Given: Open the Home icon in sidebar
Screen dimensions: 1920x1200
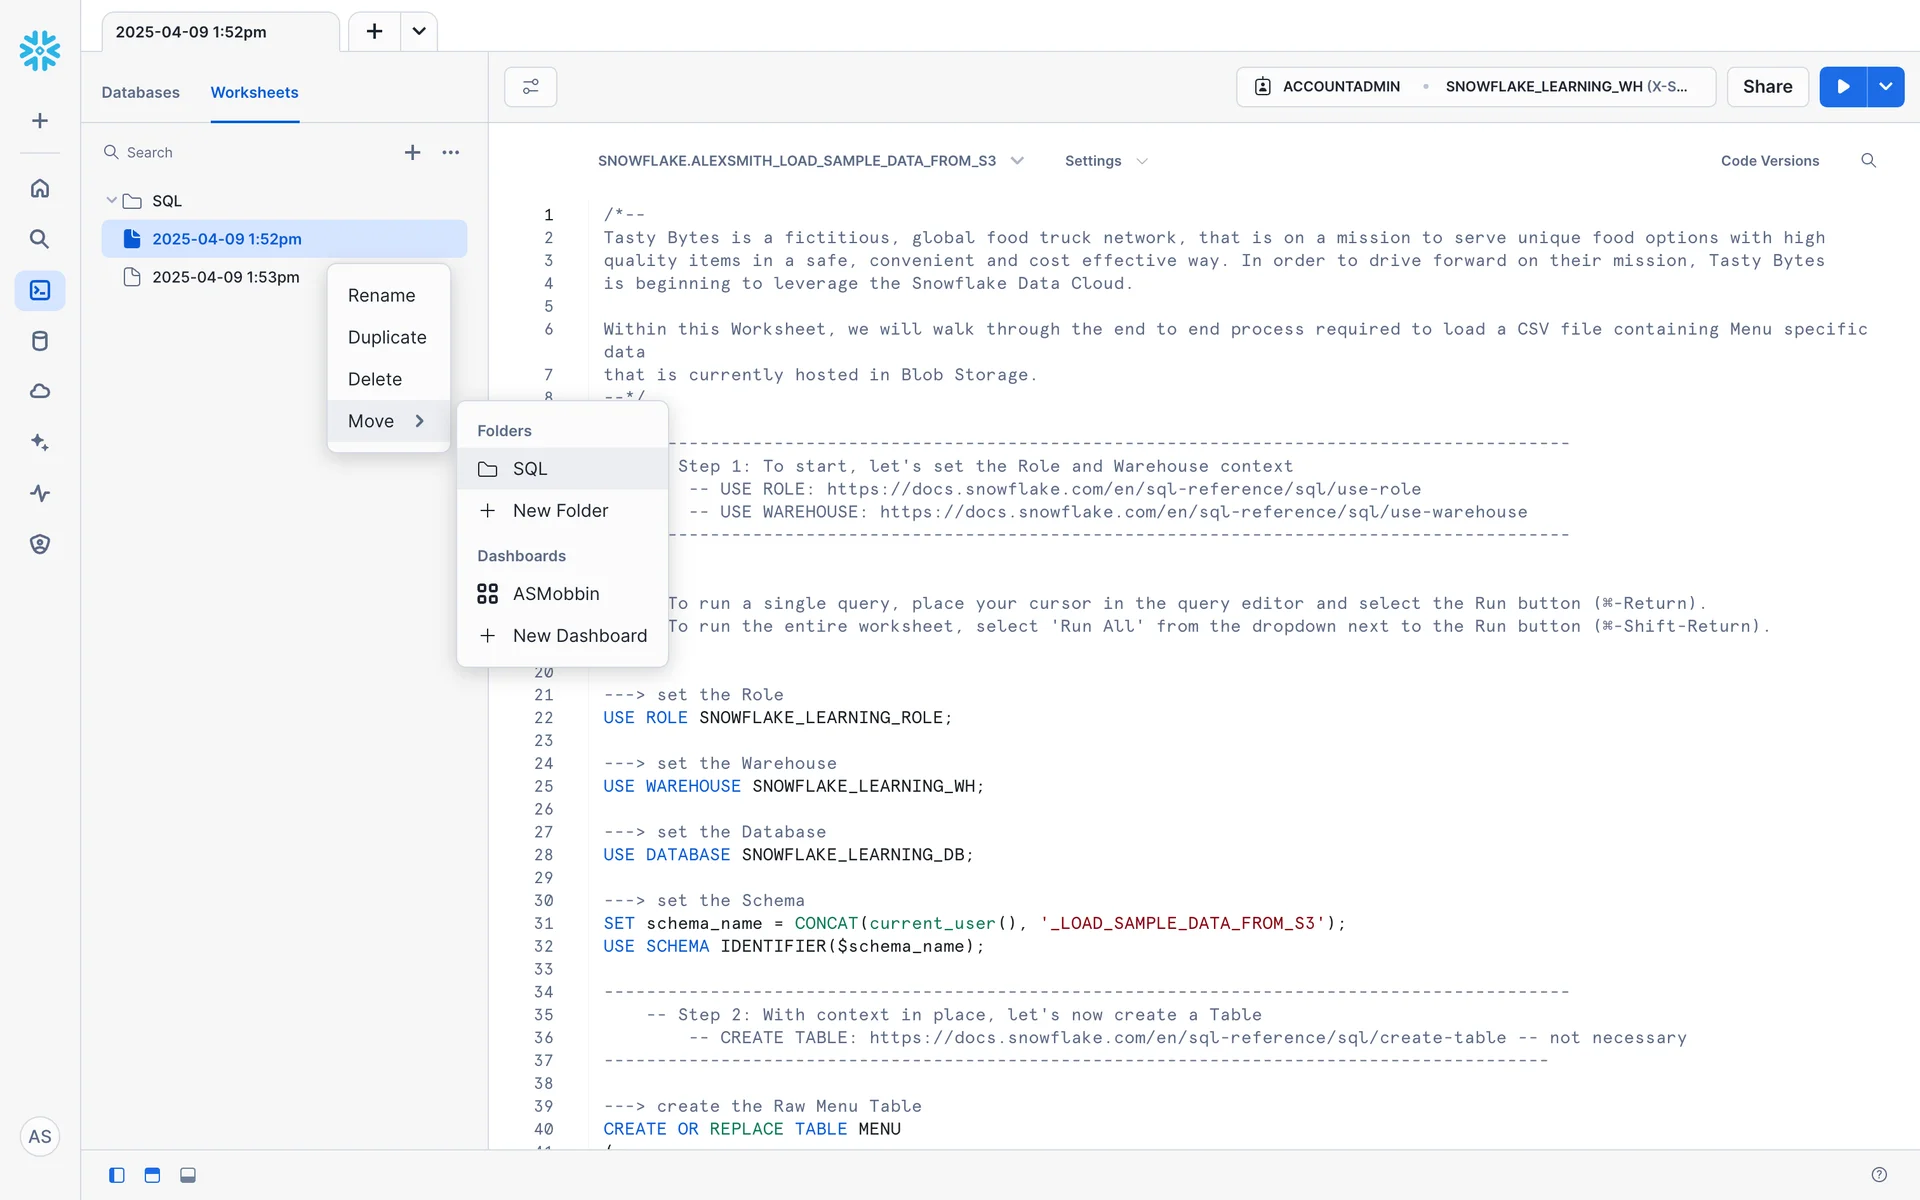Looking at the screenshot, I should [40, 188].
